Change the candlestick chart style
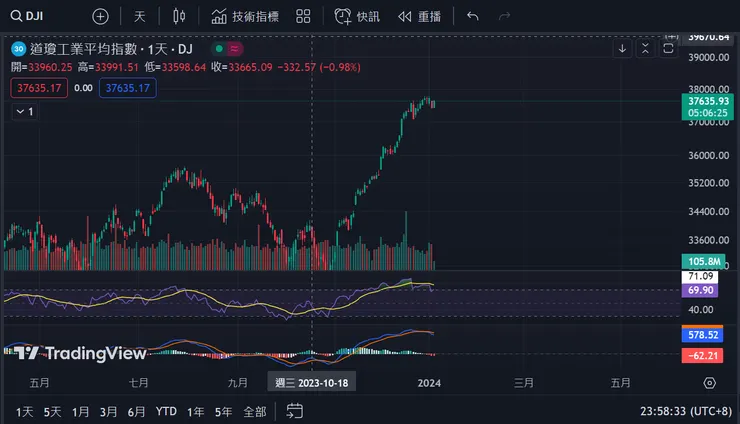The image size is (740, 424). [179, 17]
